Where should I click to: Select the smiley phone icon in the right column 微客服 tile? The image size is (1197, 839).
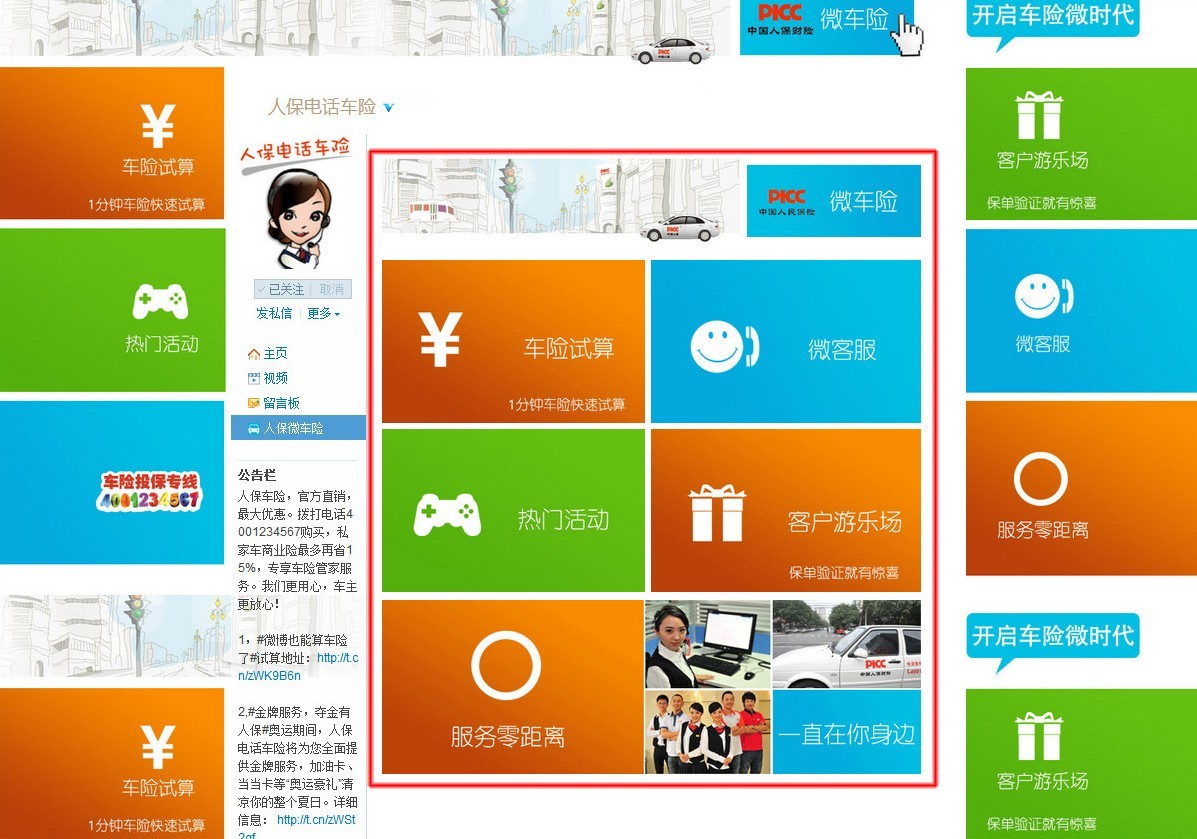pyautogui.click(x=1044, y=296)
